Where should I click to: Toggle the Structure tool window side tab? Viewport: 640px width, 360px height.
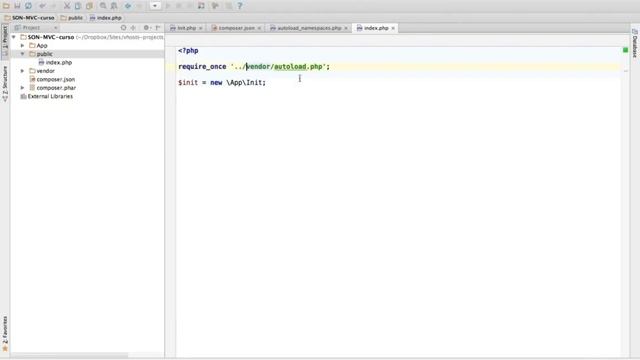[x=5, y=84]
